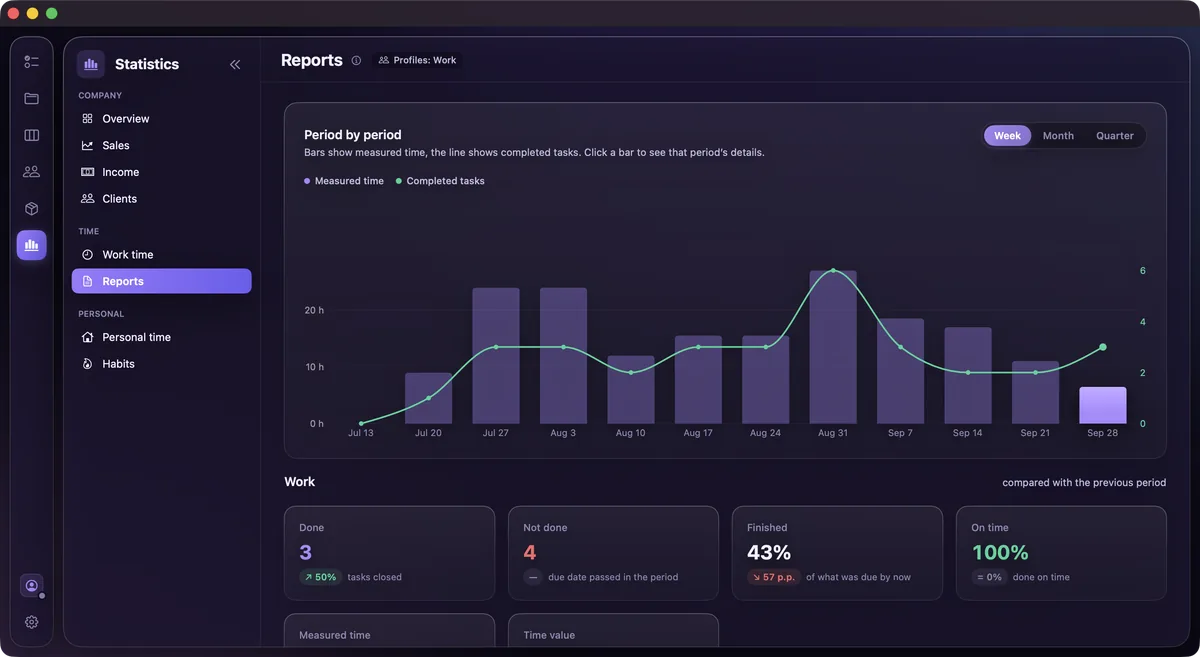Open the folder icon in left rail
The height and width of the screenshot is (657, 1200).
tap(31, 99)
